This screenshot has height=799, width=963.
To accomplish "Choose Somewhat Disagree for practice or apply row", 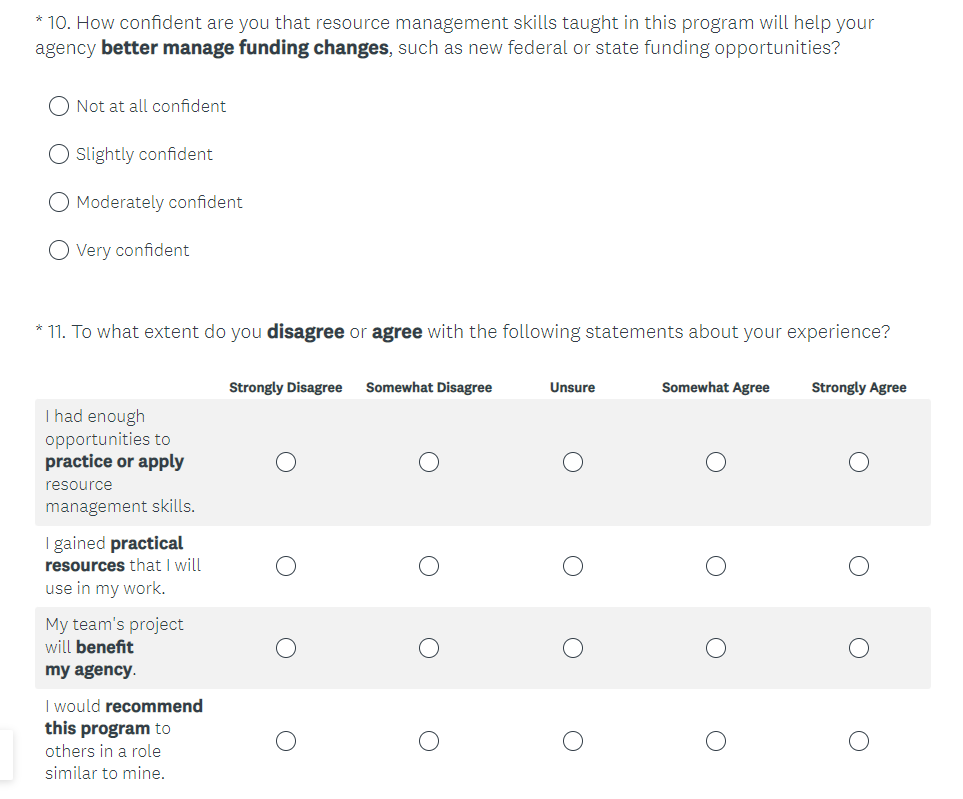I will (x=429, y=462).
